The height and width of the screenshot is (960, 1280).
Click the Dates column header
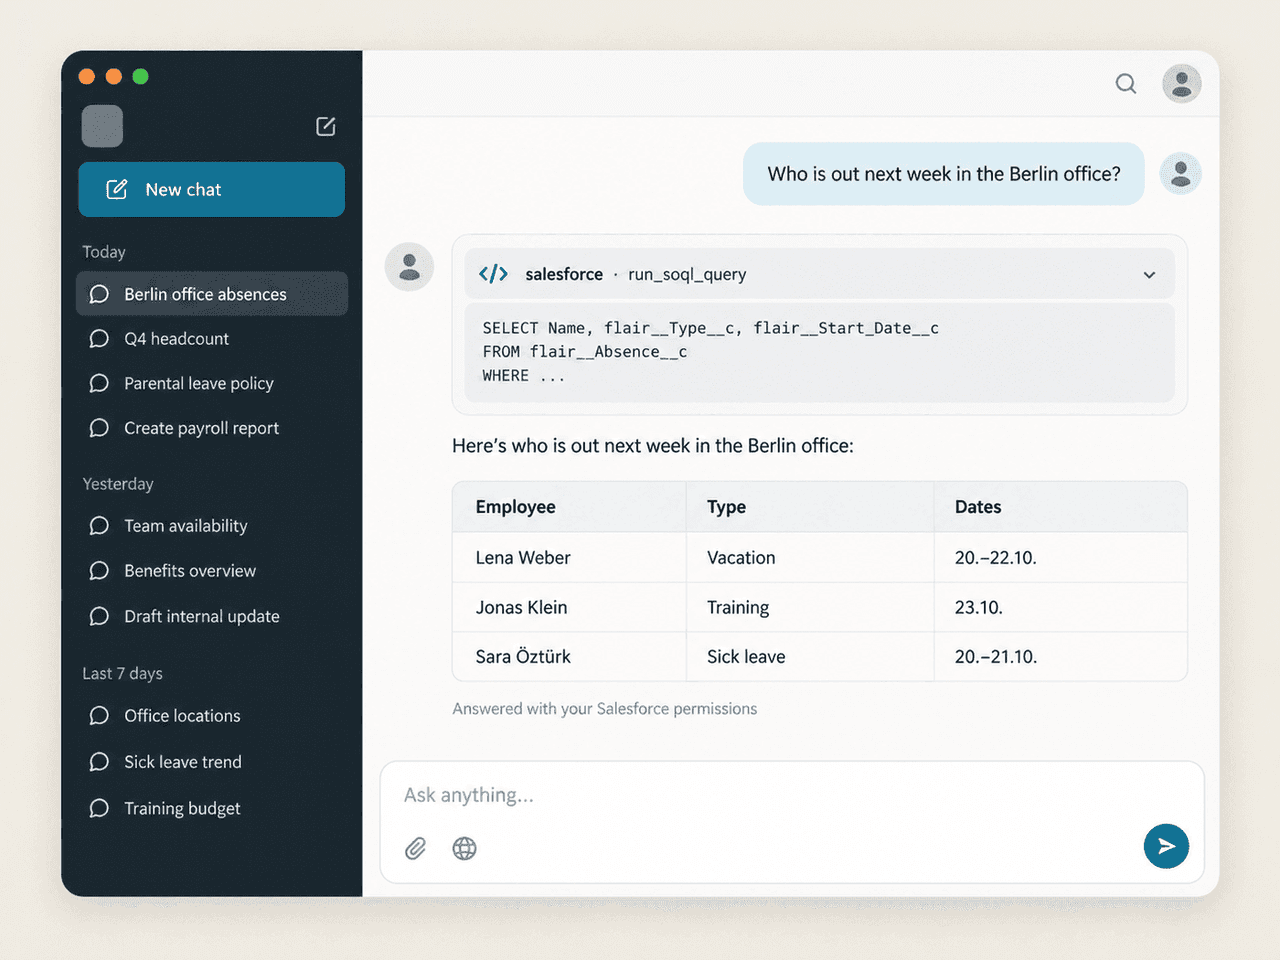[x=1061, y=507]
